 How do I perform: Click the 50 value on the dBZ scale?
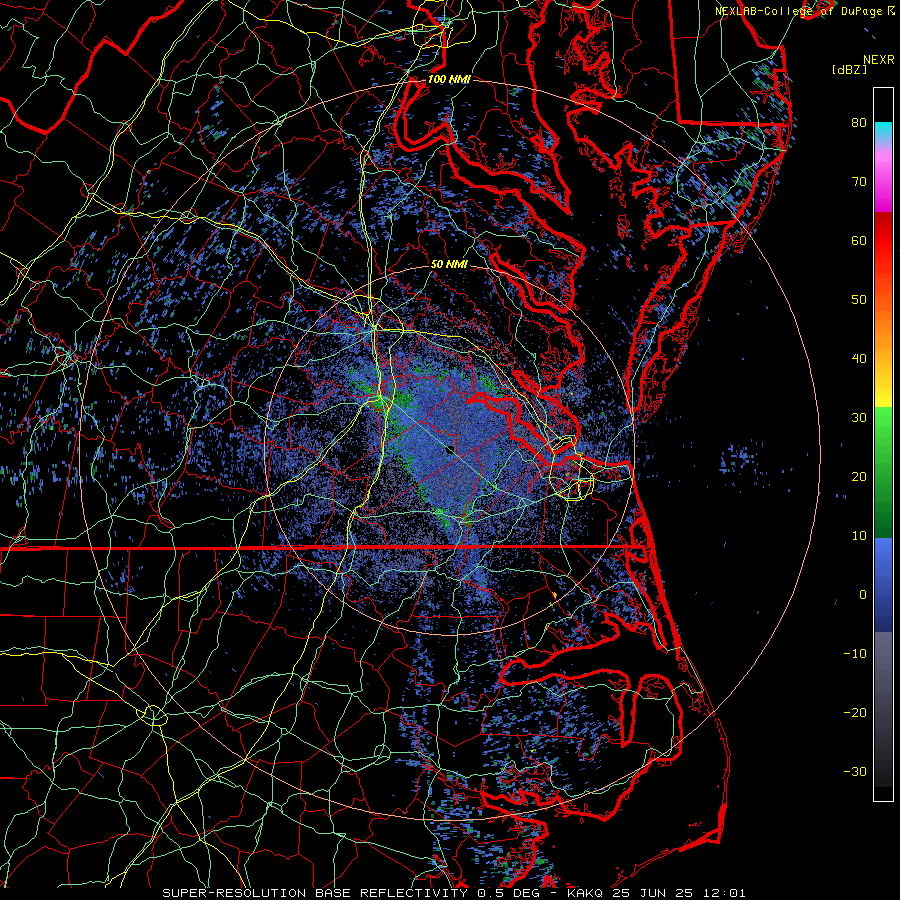click(x=859, y=300)
